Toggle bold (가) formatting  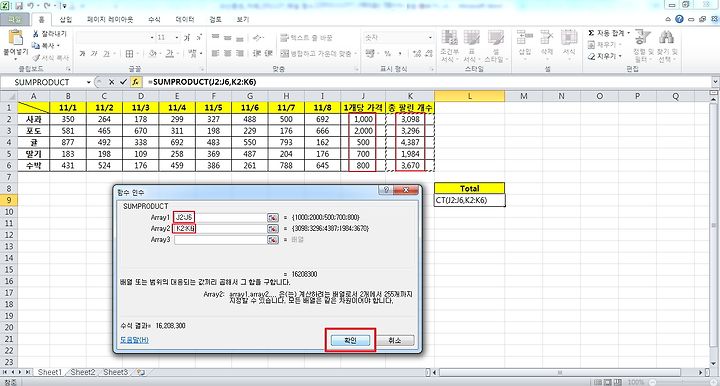coord(82,54)
